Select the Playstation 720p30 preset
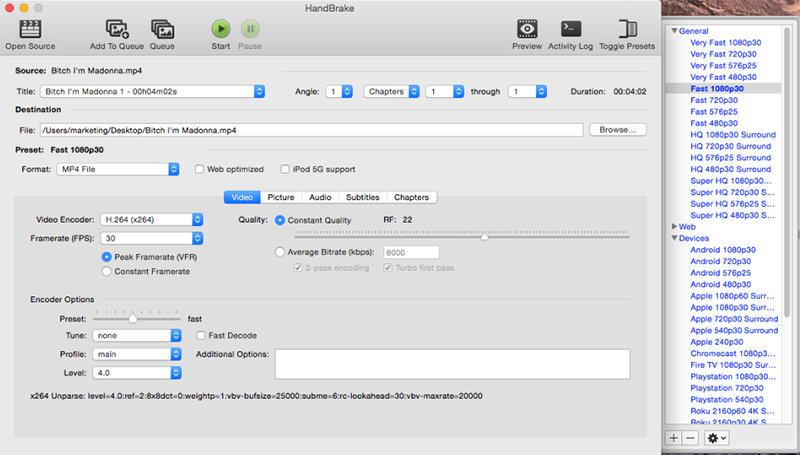The width and height of the screenshot is (800, 455). click(727, 388)
